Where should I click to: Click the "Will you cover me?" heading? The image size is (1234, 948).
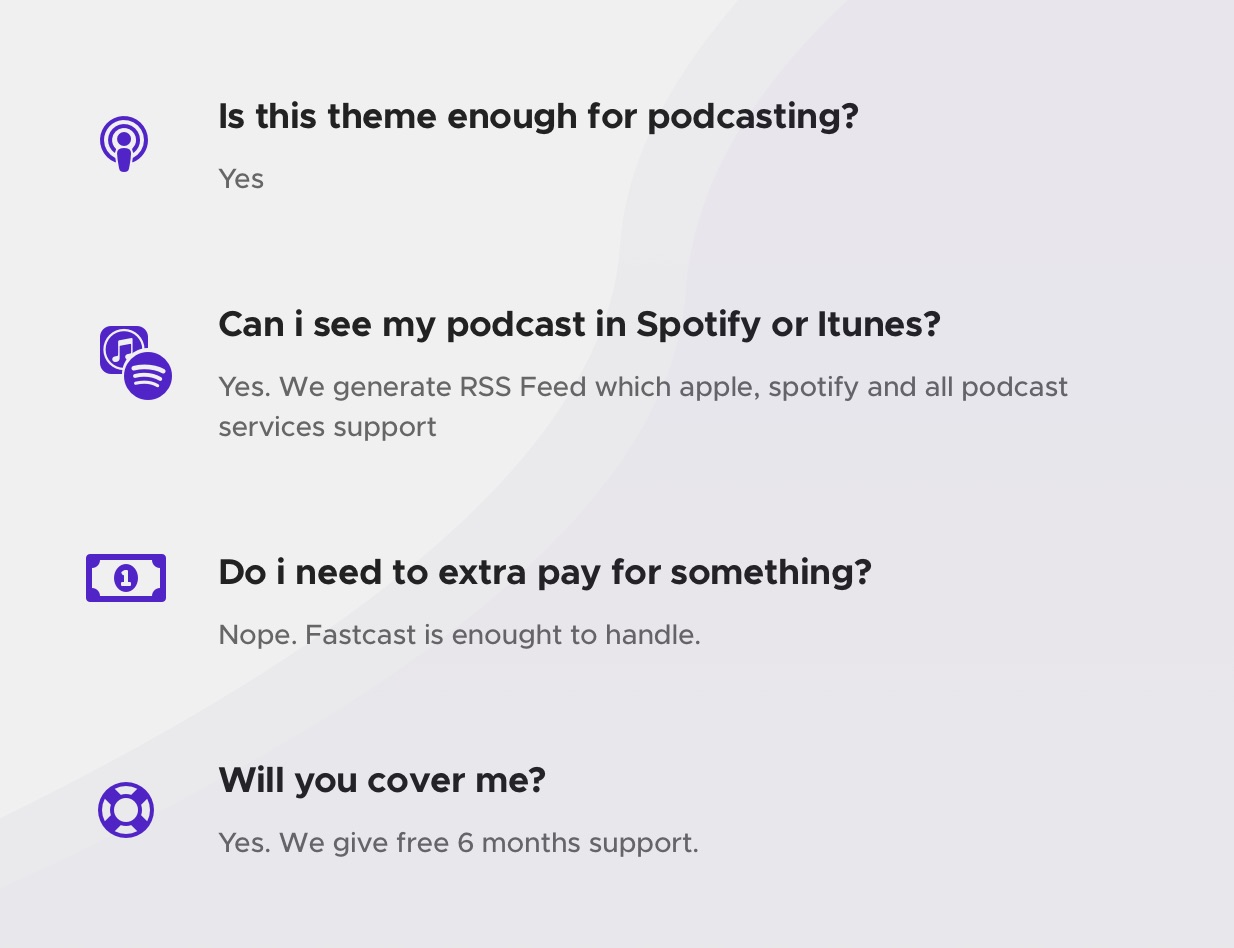coord(382,780)
